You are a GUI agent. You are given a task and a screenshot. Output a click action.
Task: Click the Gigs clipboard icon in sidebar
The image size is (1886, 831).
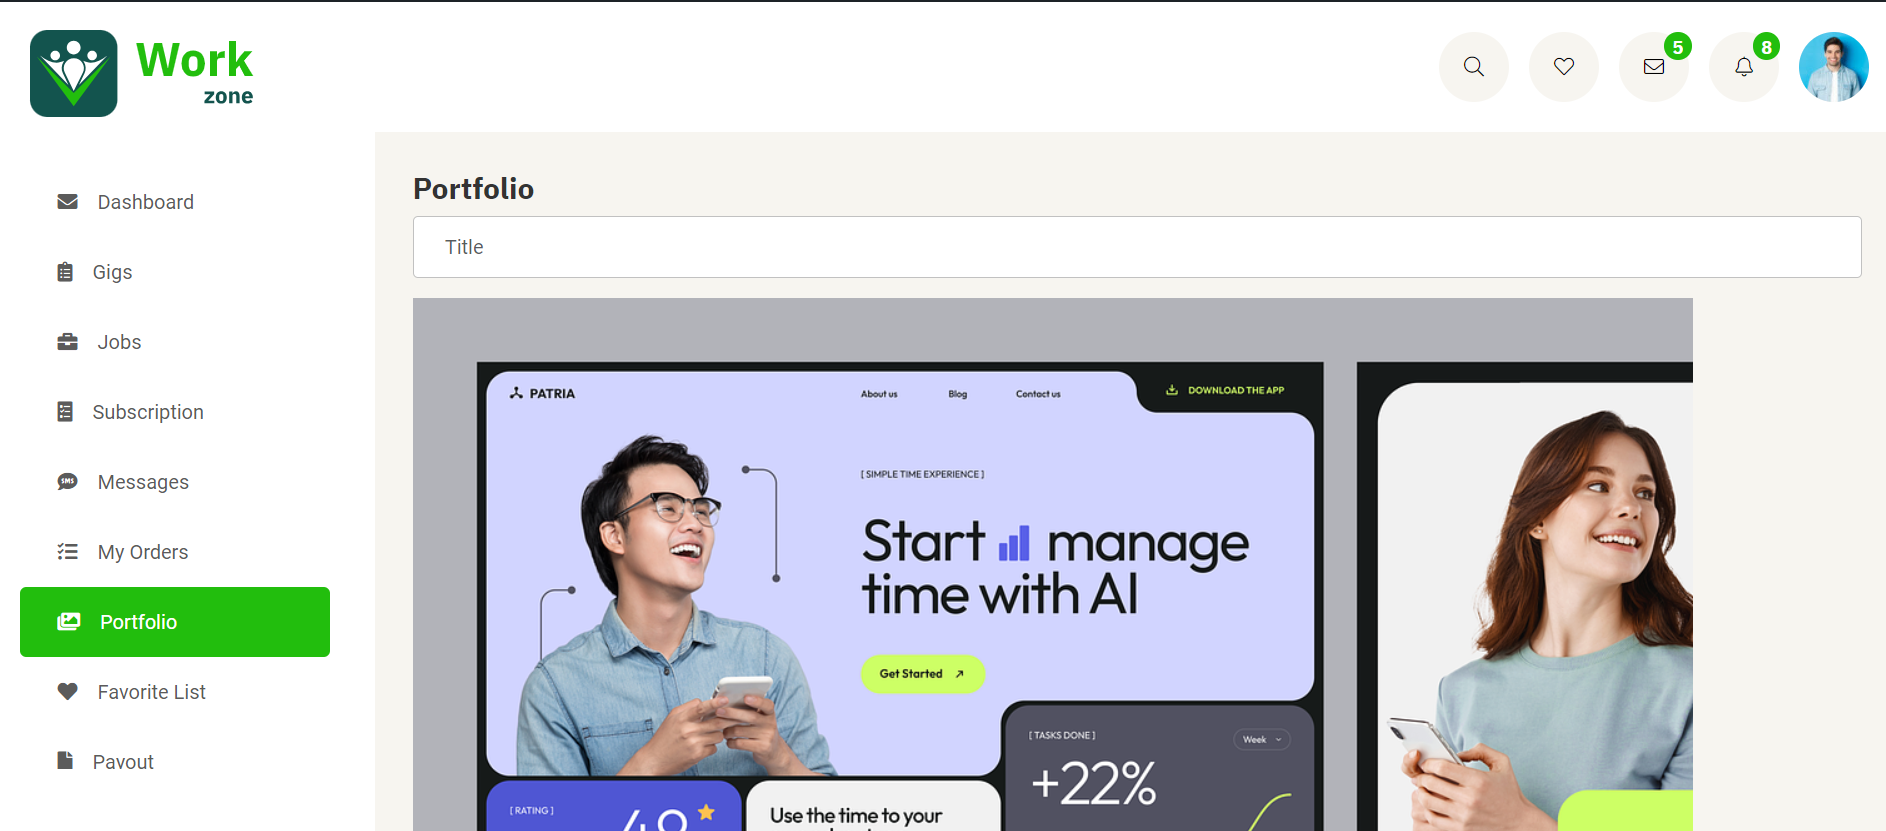[65, 272]
